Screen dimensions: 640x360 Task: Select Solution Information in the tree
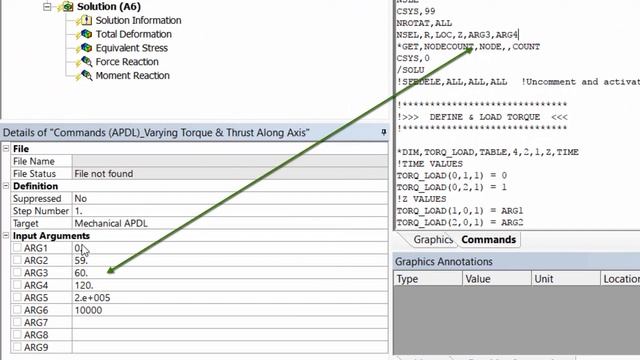pyautogui.click(x=138, y=20)
